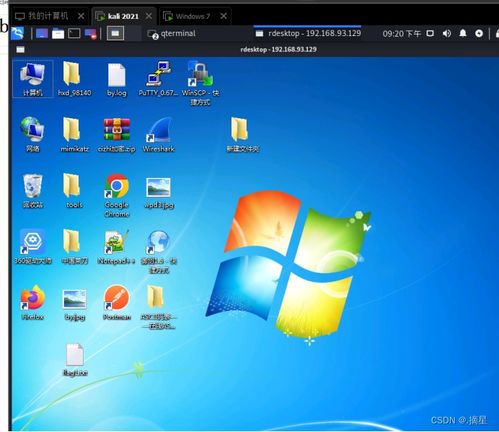Select the Firefox desktop icon
The width and height of the screenshot is (499, 432).
click(x=32, y=303)
